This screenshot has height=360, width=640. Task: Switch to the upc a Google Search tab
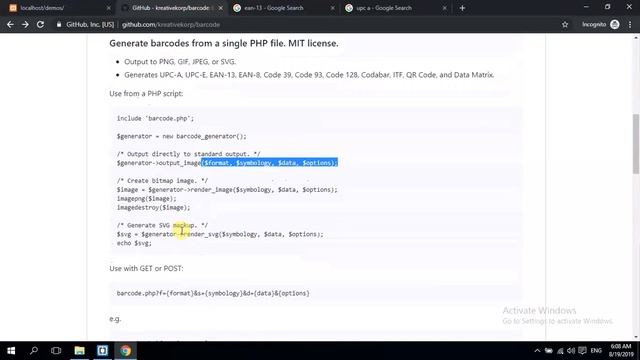[384, 8]
